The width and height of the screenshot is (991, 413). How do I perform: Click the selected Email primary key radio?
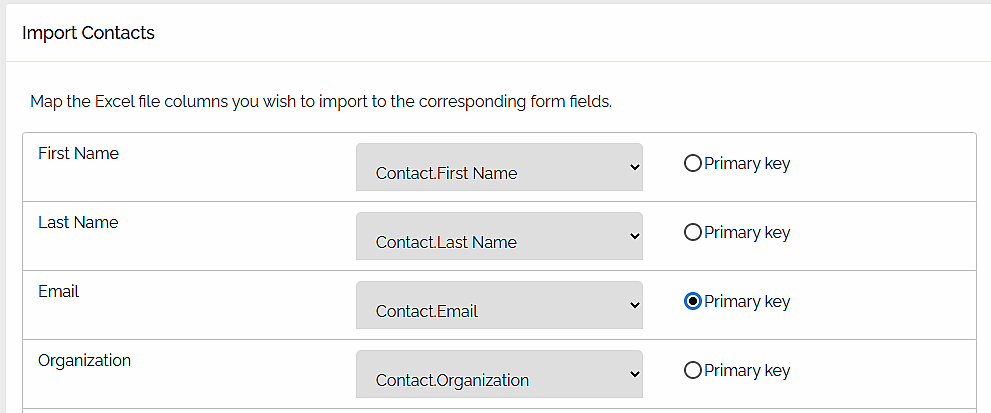[692, 301]
